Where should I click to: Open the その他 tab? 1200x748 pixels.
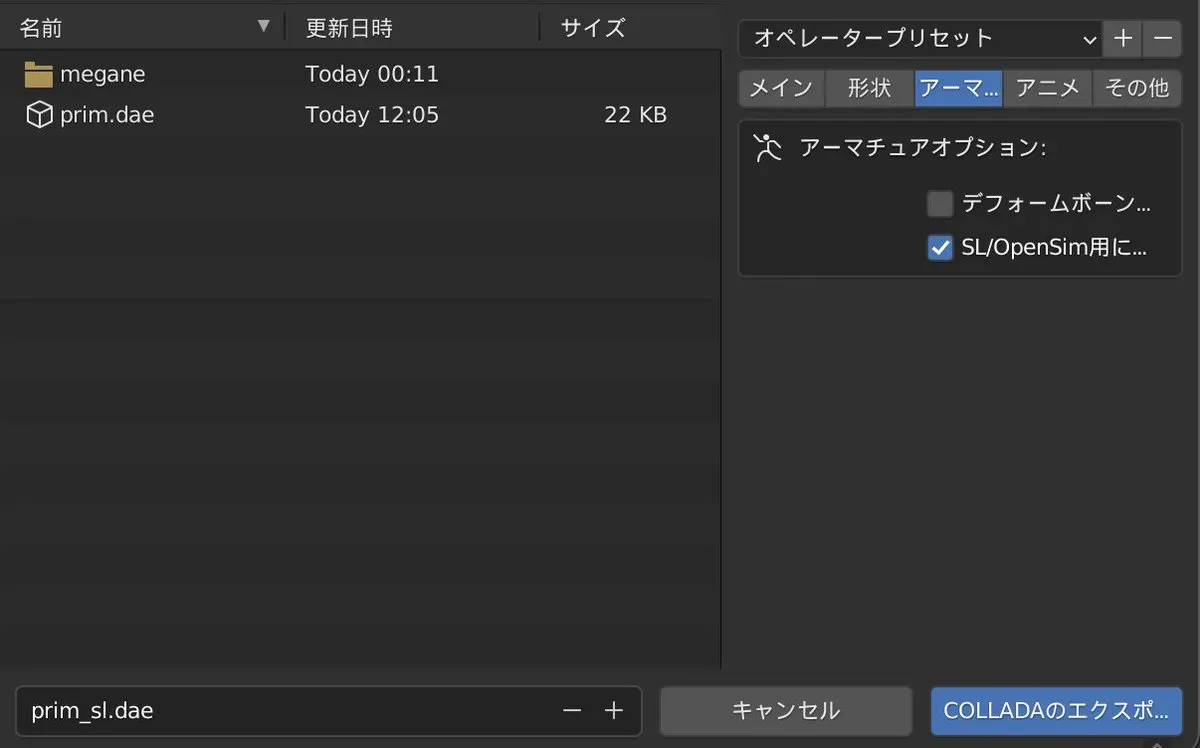[x=1137, y=88]
